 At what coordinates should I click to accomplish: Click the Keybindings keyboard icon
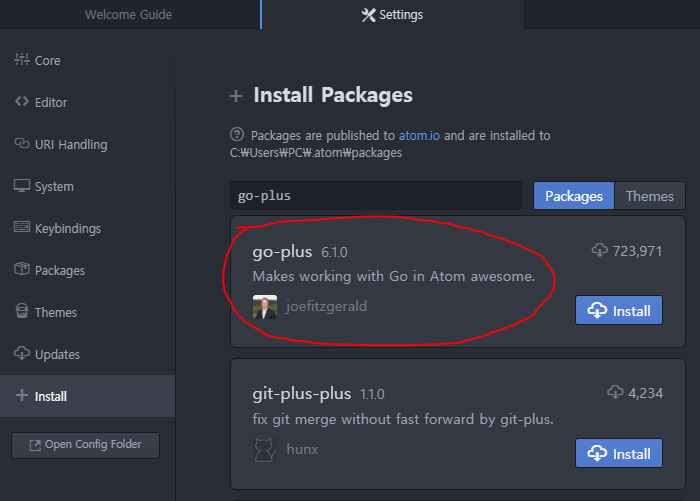tap(21, 227)
